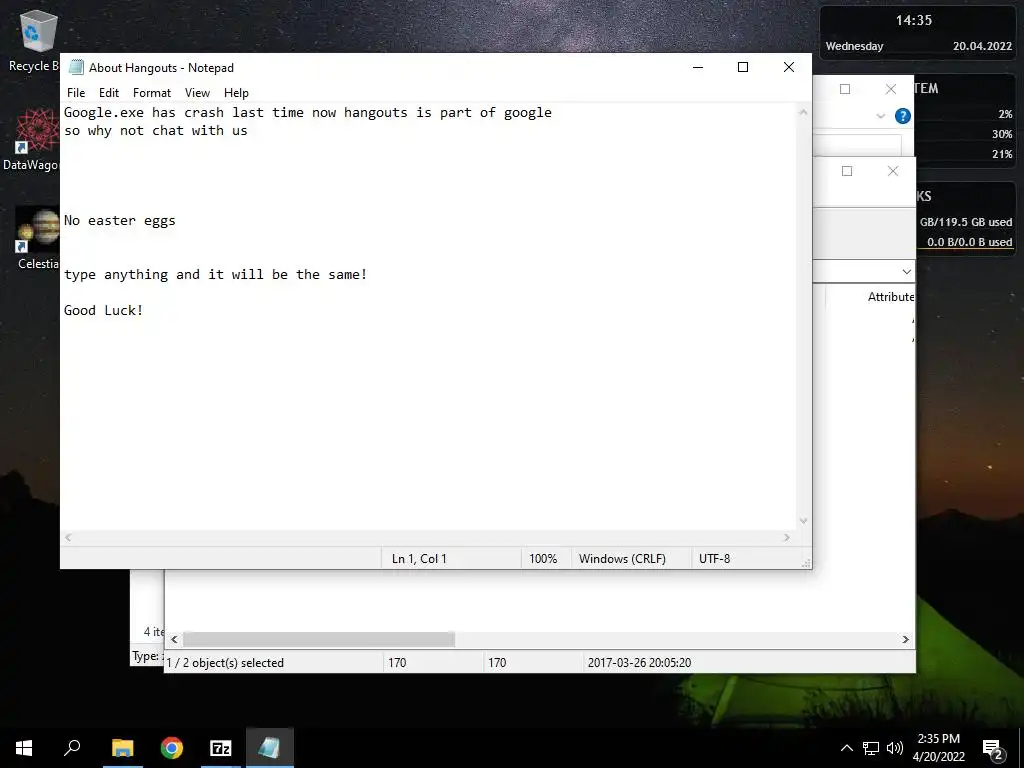
Task: Click the Notepad vertical scrollbar up arrow
Action: coord(803,112)
